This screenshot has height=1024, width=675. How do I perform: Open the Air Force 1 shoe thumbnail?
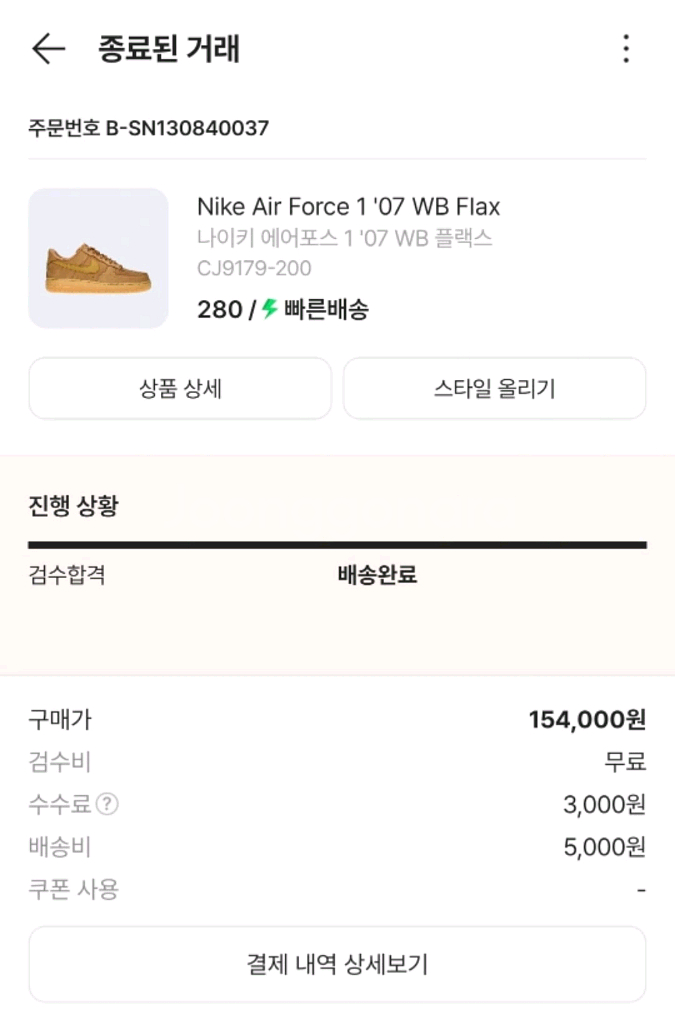click(98, 258)
